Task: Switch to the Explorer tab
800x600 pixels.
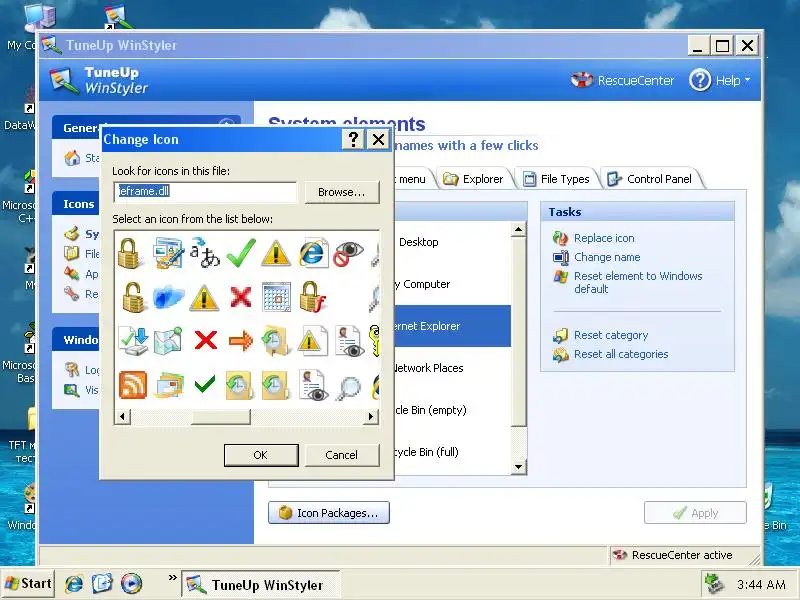Action: point(473,179)
